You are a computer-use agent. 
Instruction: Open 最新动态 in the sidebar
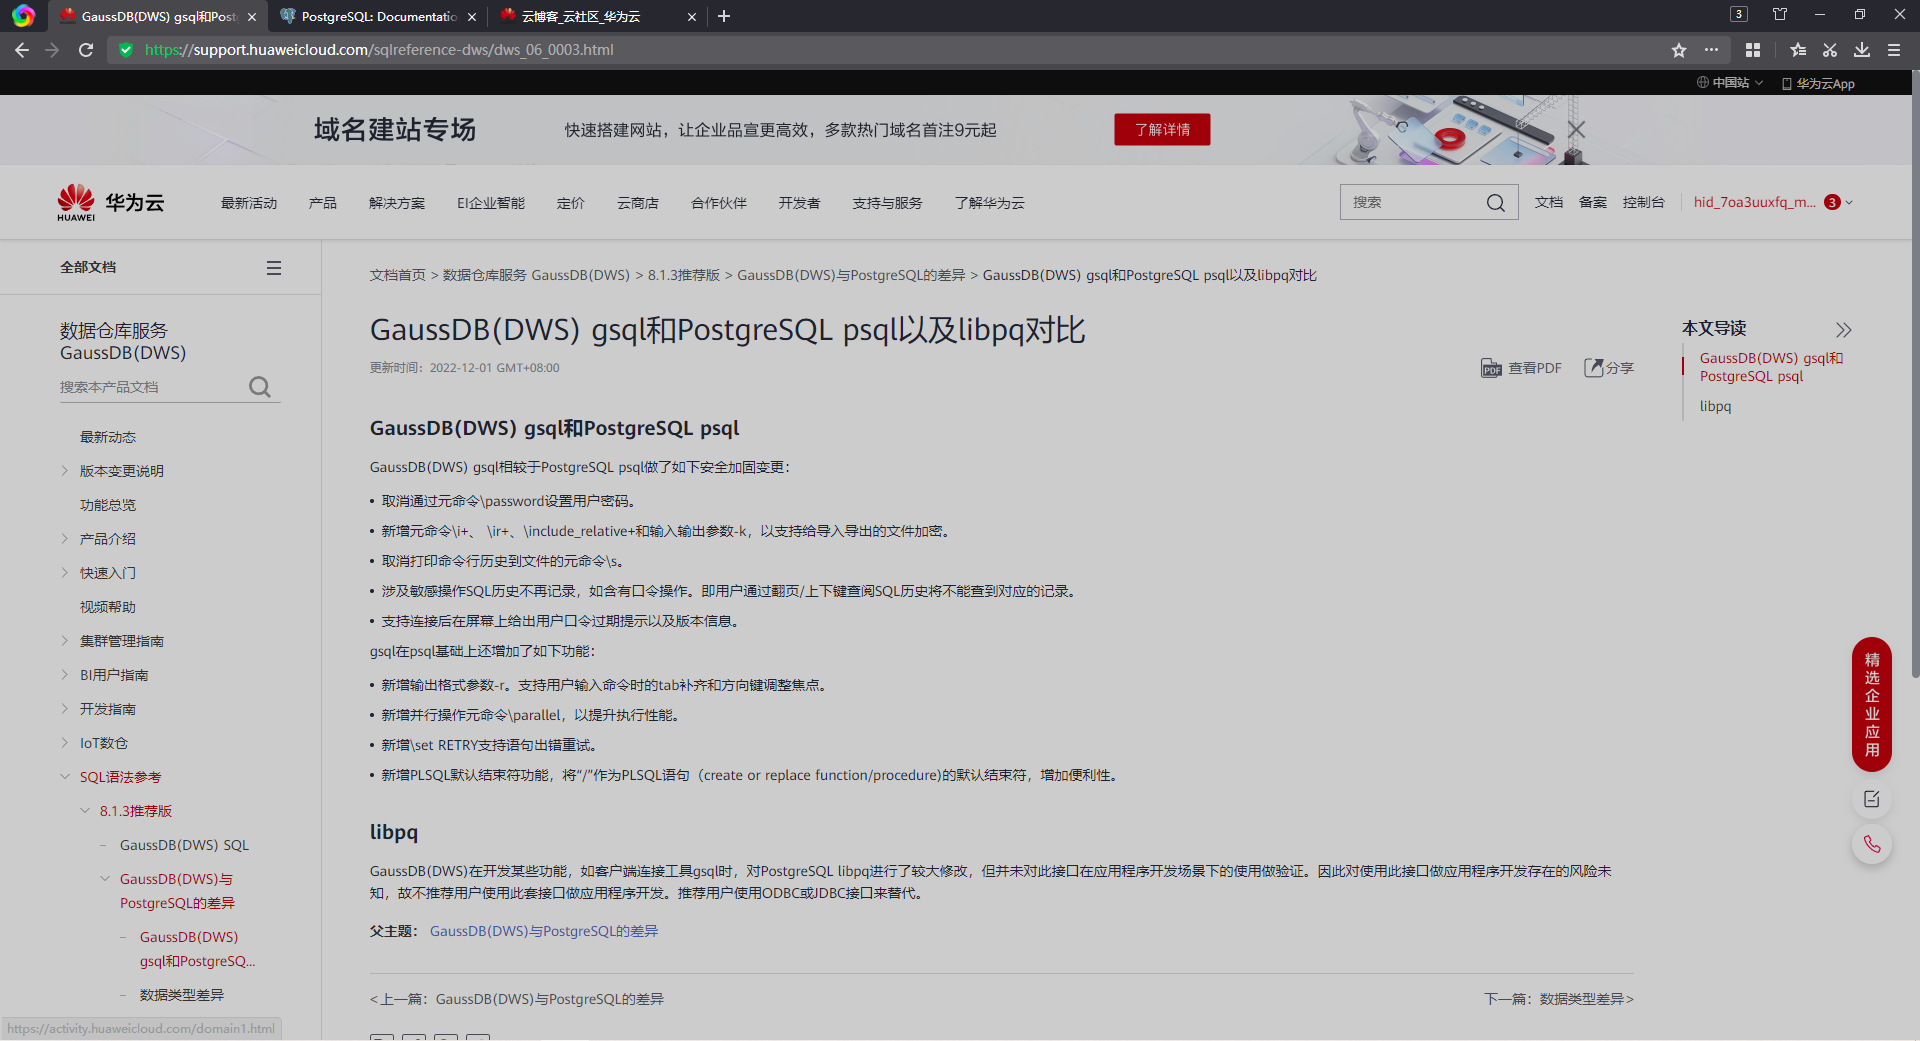[108, 437]
